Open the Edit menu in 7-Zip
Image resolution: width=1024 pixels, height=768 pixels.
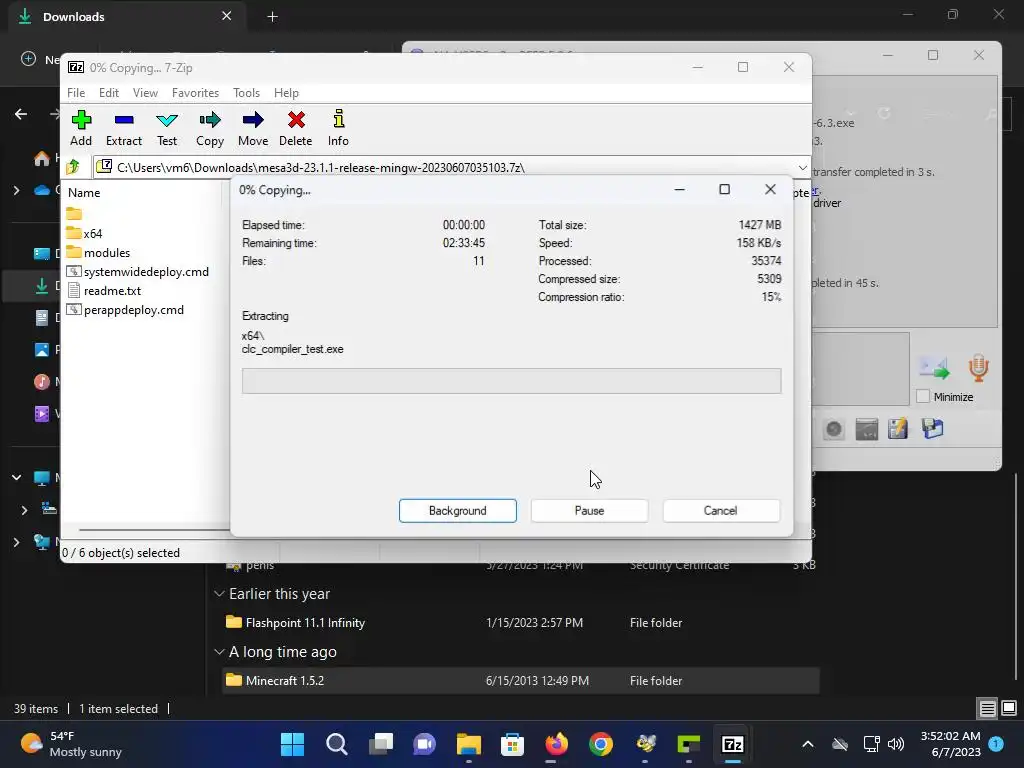click(108, 93)
